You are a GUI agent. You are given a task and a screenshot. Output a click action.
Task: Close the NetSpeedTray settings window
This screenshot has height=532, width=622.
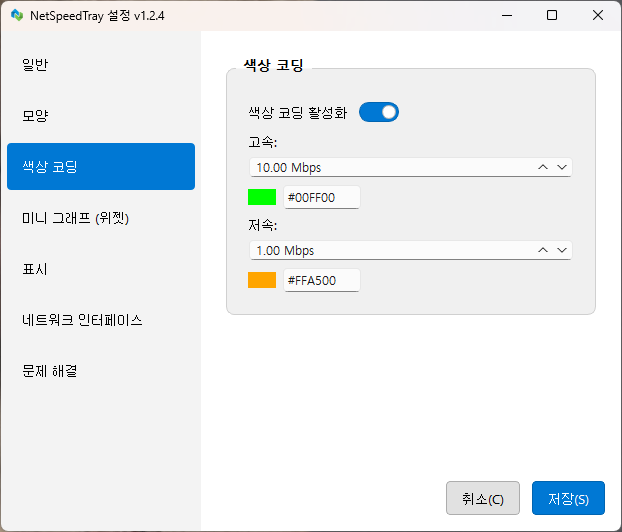click(598, 15)
